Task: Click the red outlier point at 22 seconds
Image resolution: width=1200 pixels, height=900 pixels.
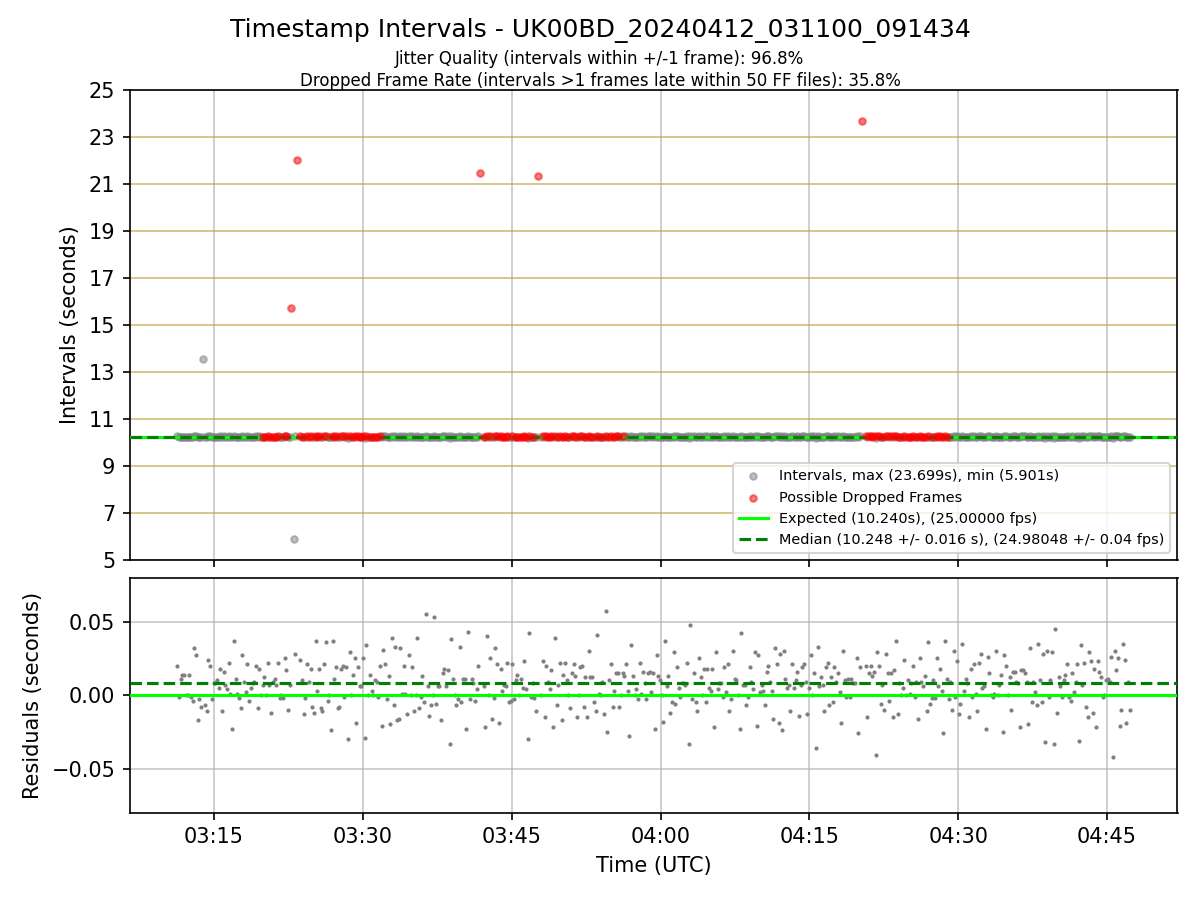Action: pyautogui.click(x=297, y=160)
